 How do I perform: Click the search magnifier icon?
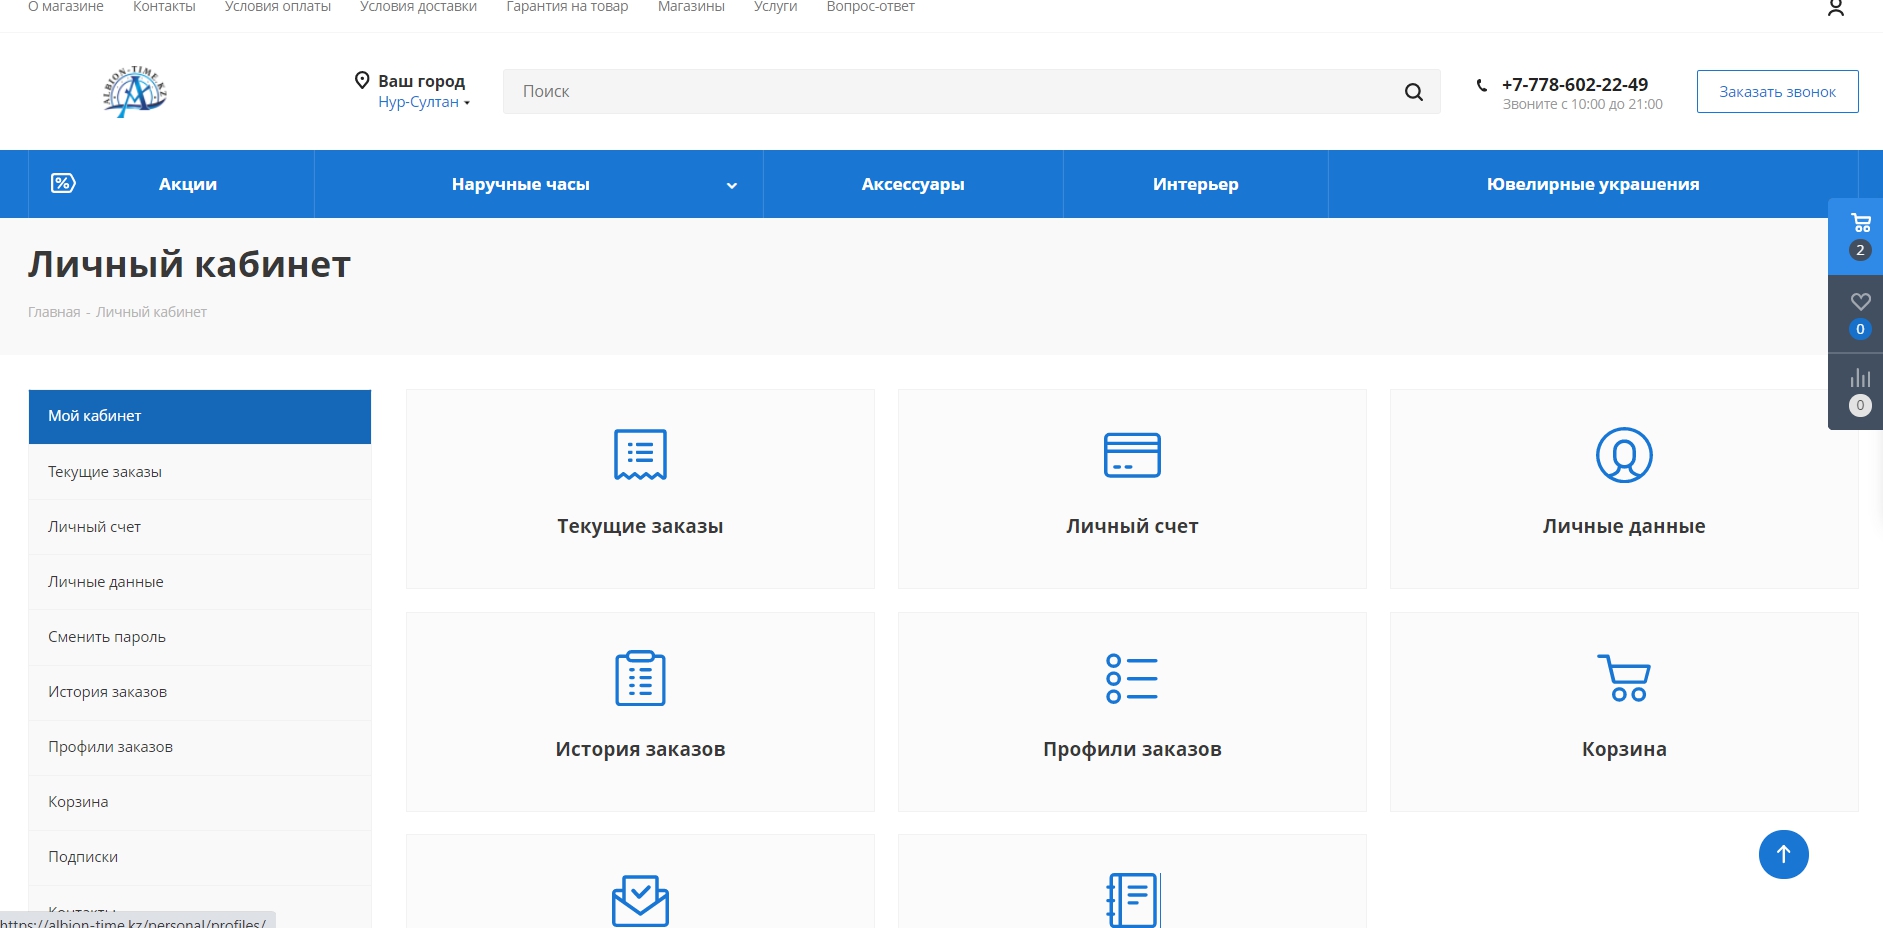tap(1413, 92)
